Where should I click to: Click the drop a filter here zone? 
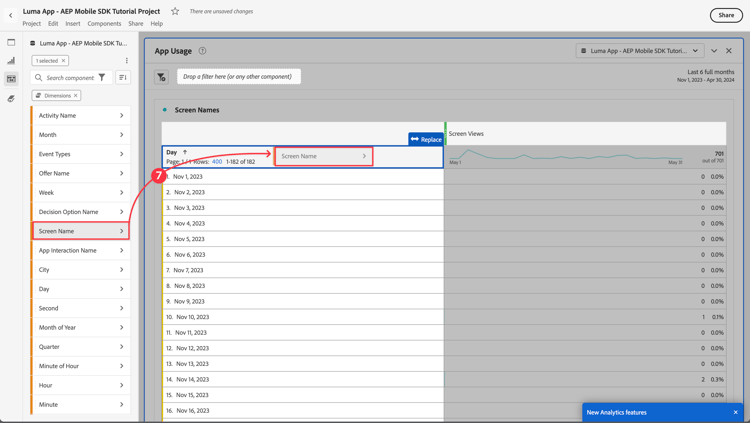(x=239, y=77)
